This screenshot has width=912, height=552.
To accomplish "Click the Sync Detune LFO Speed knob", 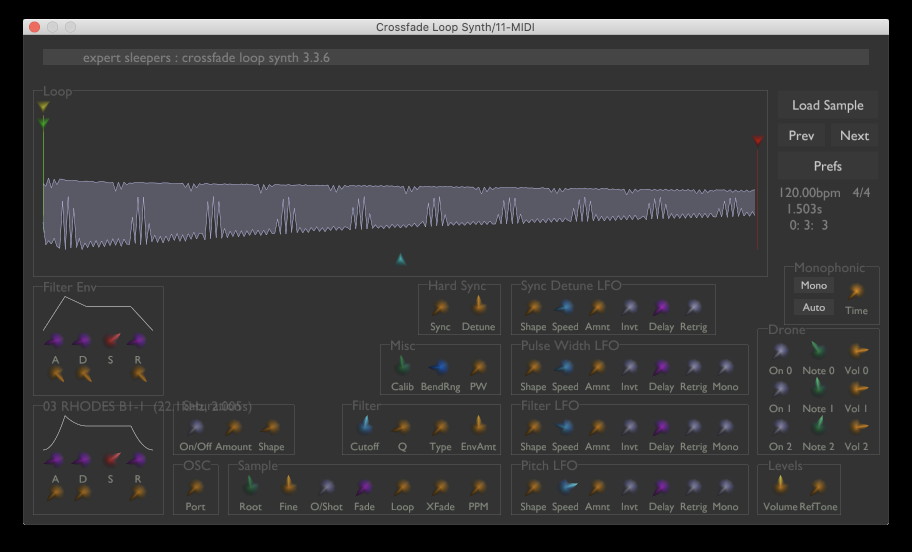I will 565,307.
